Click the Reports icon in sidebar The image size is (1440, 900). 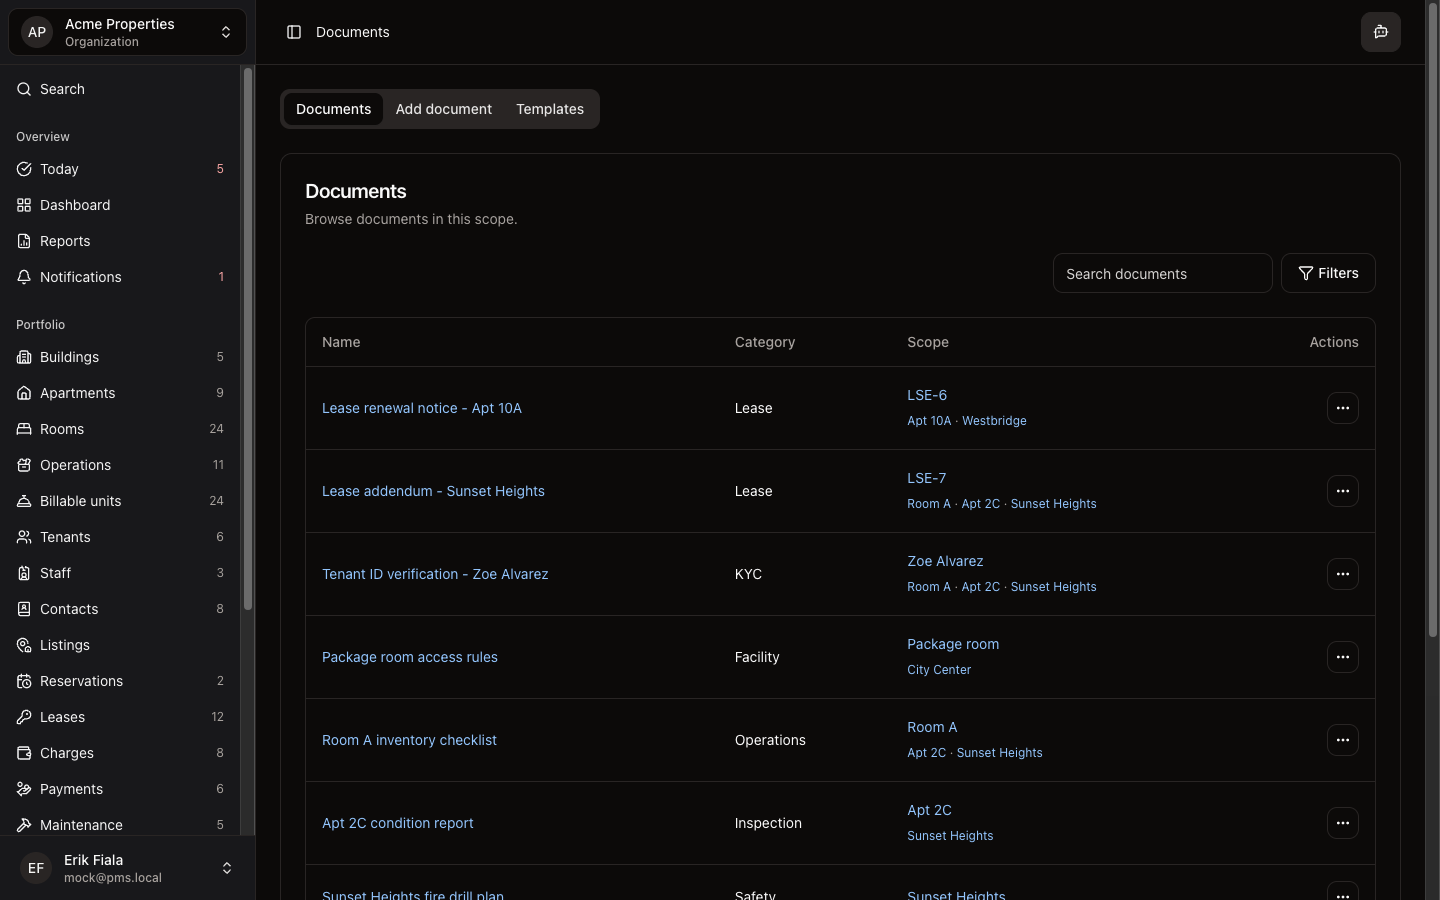[x=24, y=241]
